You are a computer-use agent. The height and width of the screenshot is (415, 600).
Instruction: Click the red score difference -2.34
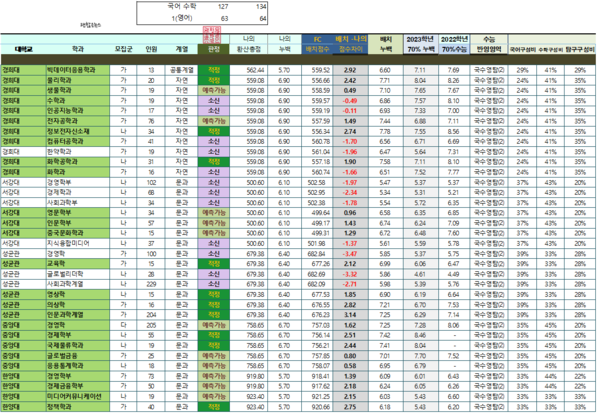[350, 193]
